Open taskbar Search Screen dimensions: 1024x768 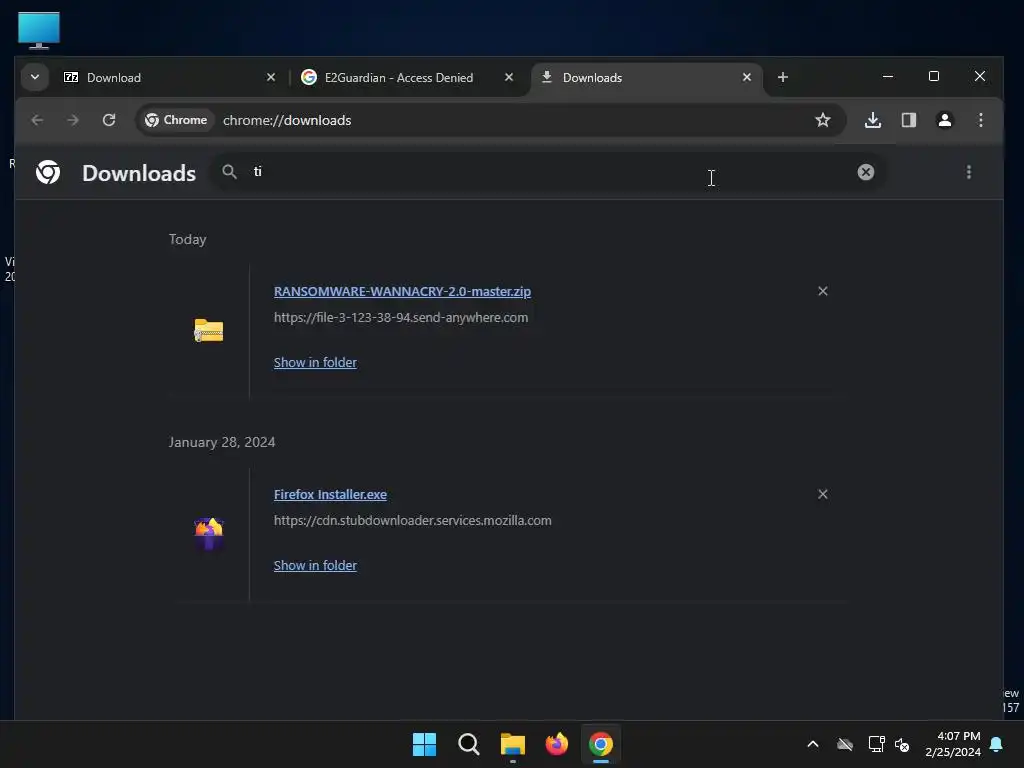(468, 744)
